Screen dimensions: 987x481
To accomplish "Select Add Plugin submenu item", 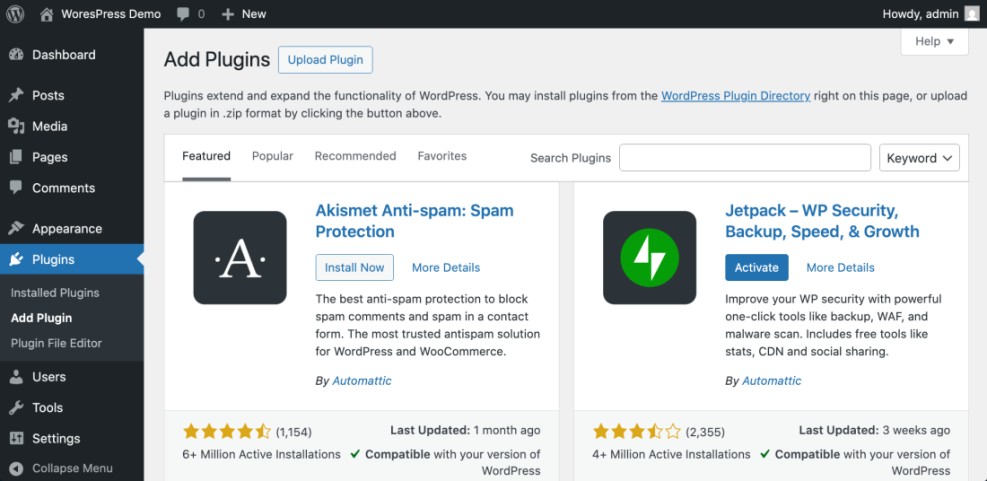I will [42, 318].
